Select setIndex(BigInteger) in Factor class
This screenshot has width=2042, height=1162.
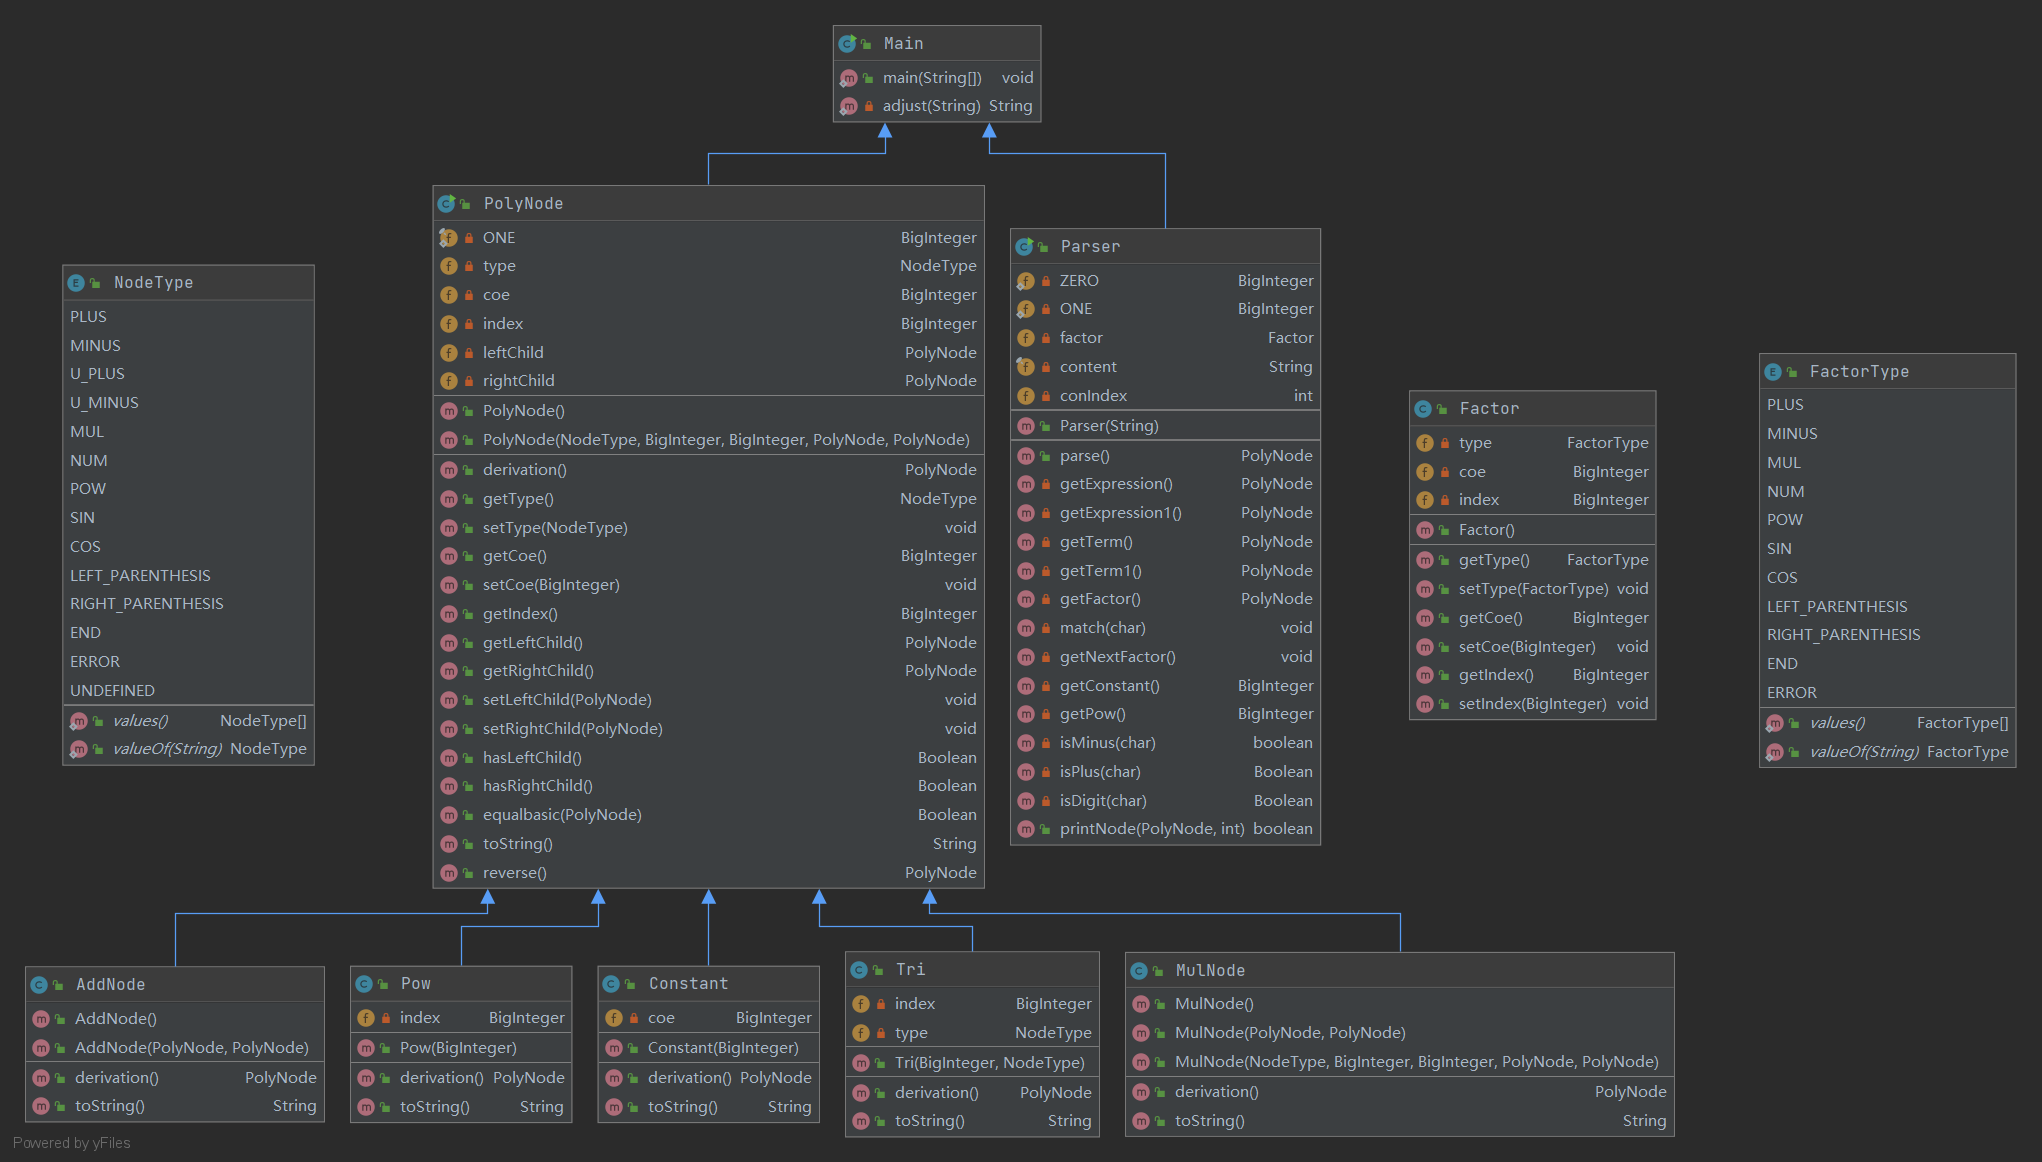1532,704
